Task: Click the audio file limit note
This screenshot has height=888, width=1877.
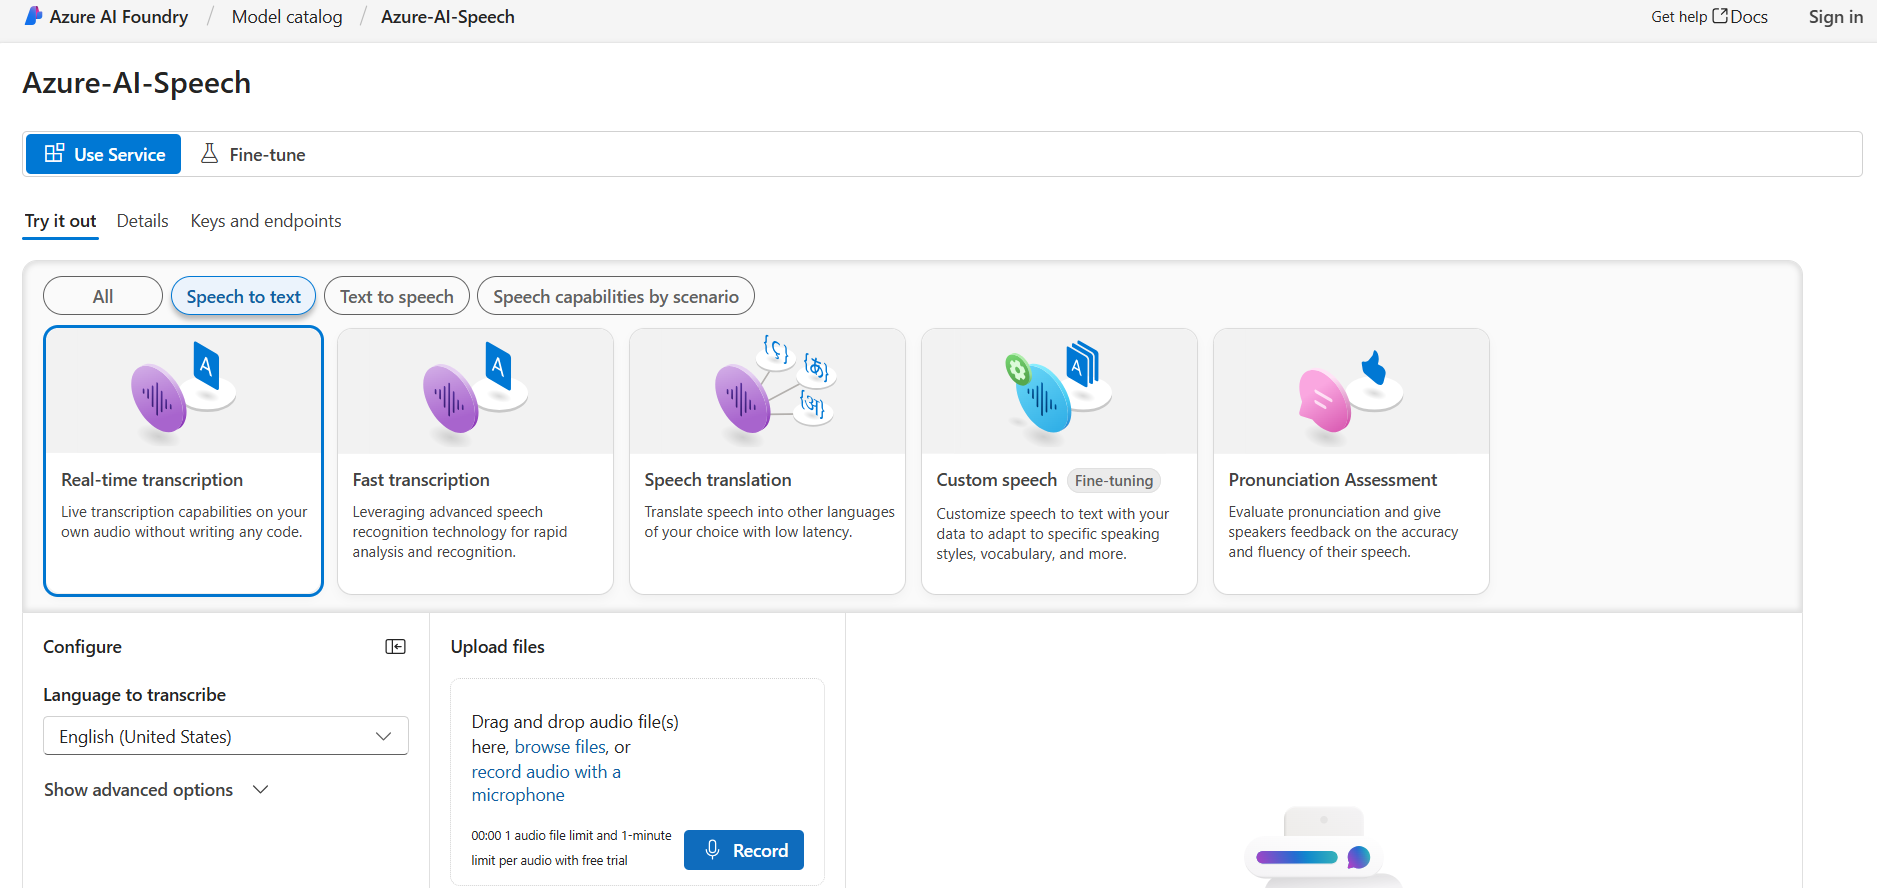Action: [x=571, y=848]
